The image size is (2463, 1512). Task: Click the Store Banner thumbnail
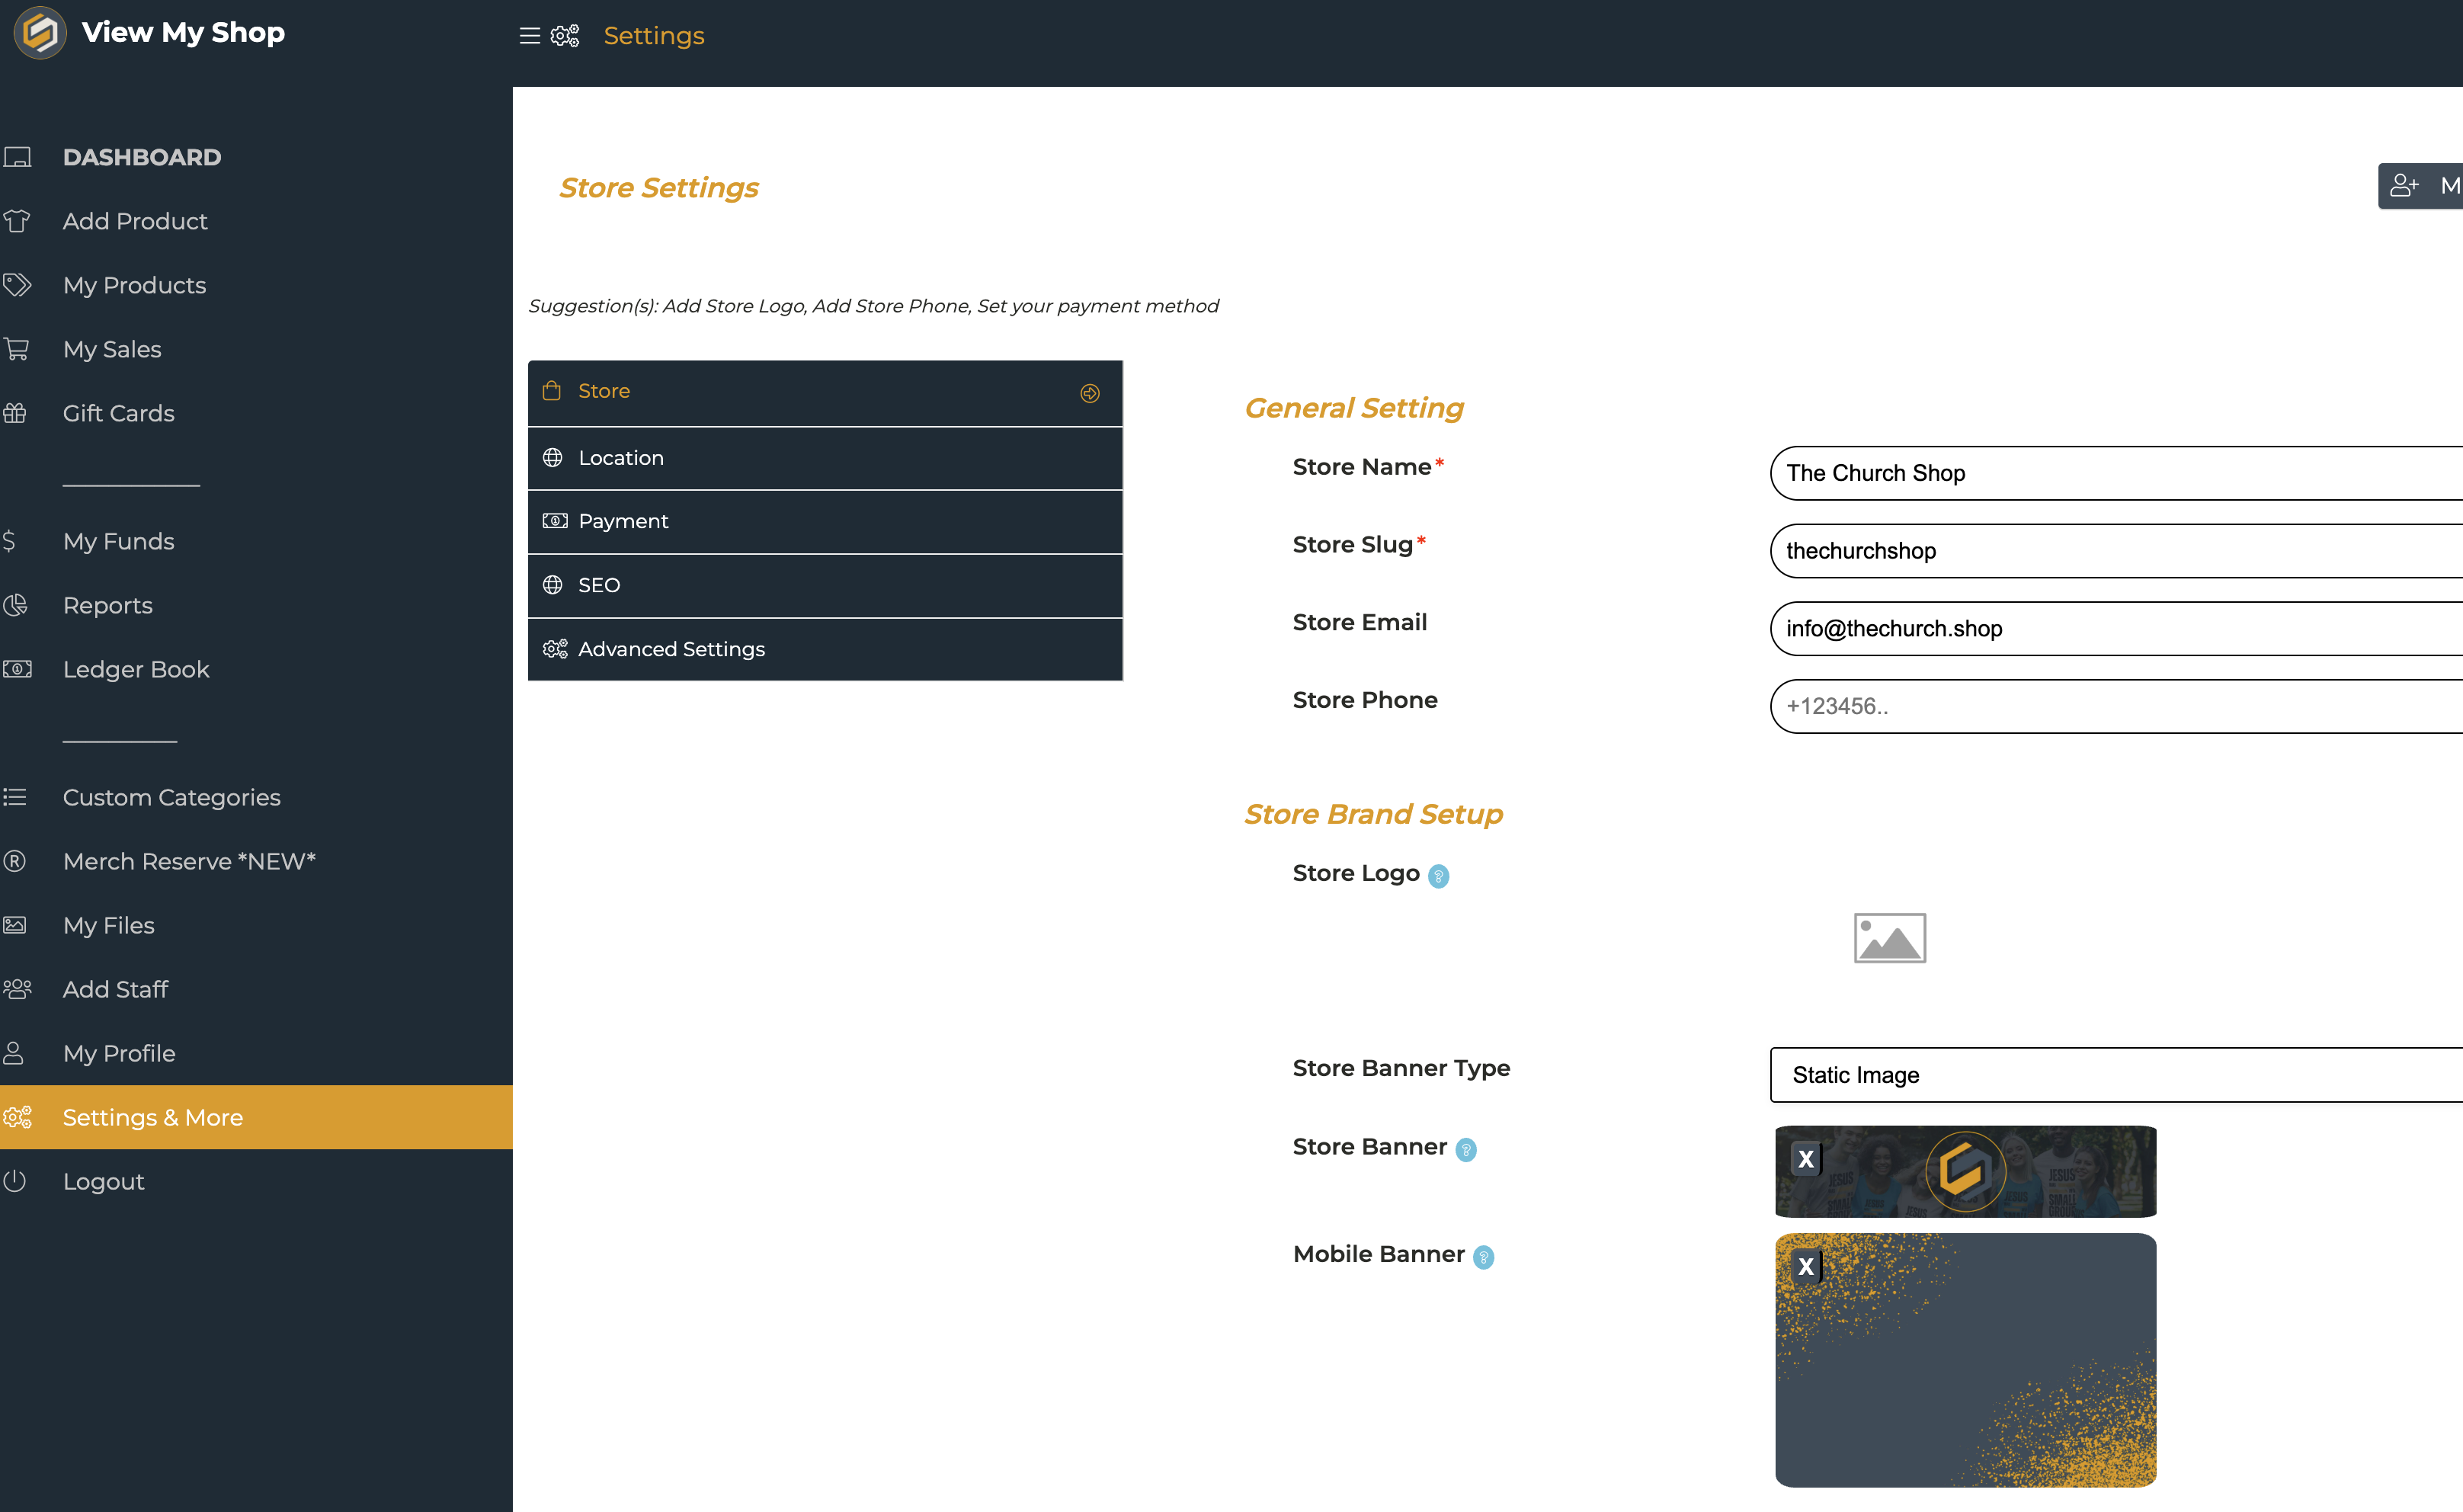click(x=1966, y=1172)
